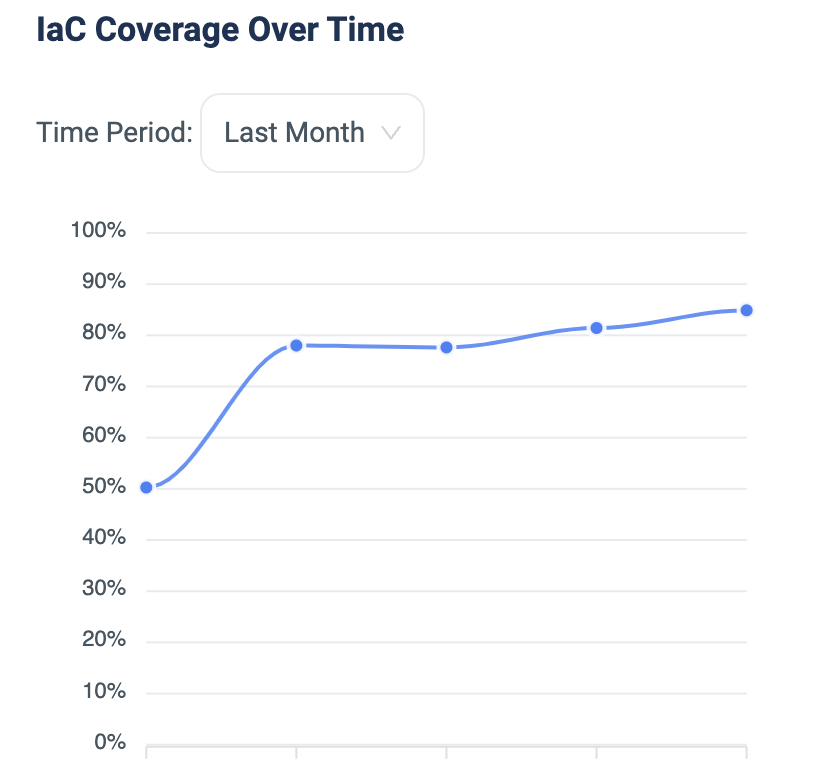The width and height of the screenshot is (822, 762).
Task: Select the second data point near 78%
Action: click(296, 345)
